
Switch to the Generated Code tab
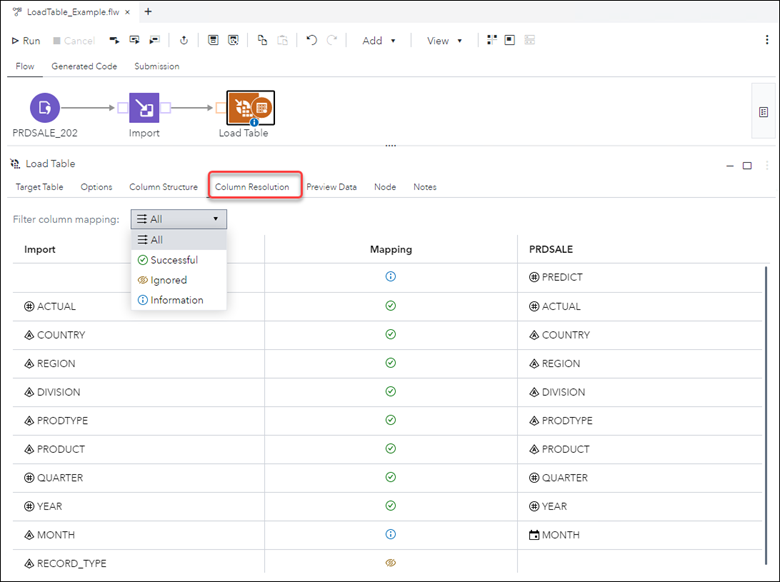pos(84,67)
